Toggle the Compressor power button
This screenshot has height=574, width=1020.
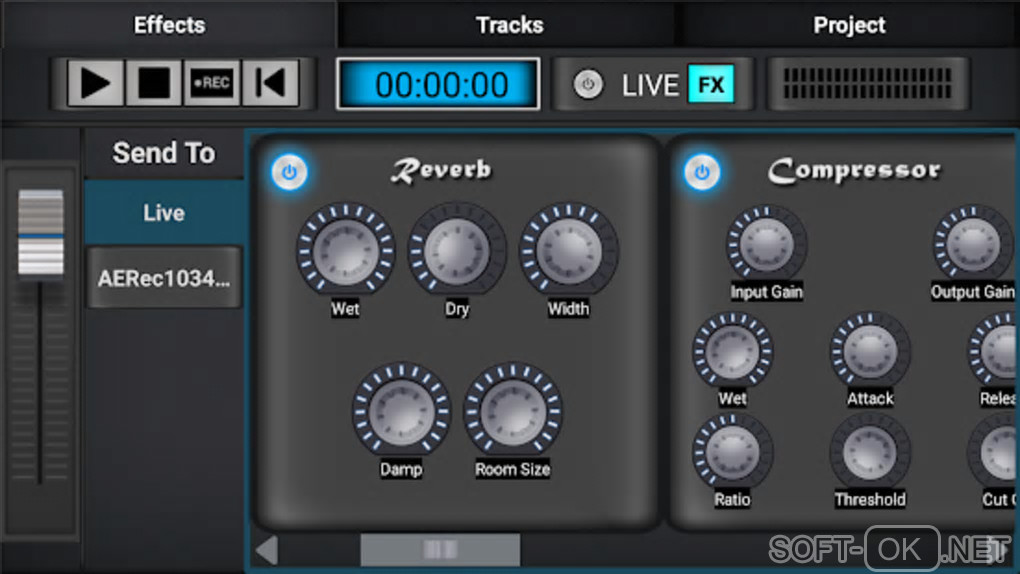702,172
